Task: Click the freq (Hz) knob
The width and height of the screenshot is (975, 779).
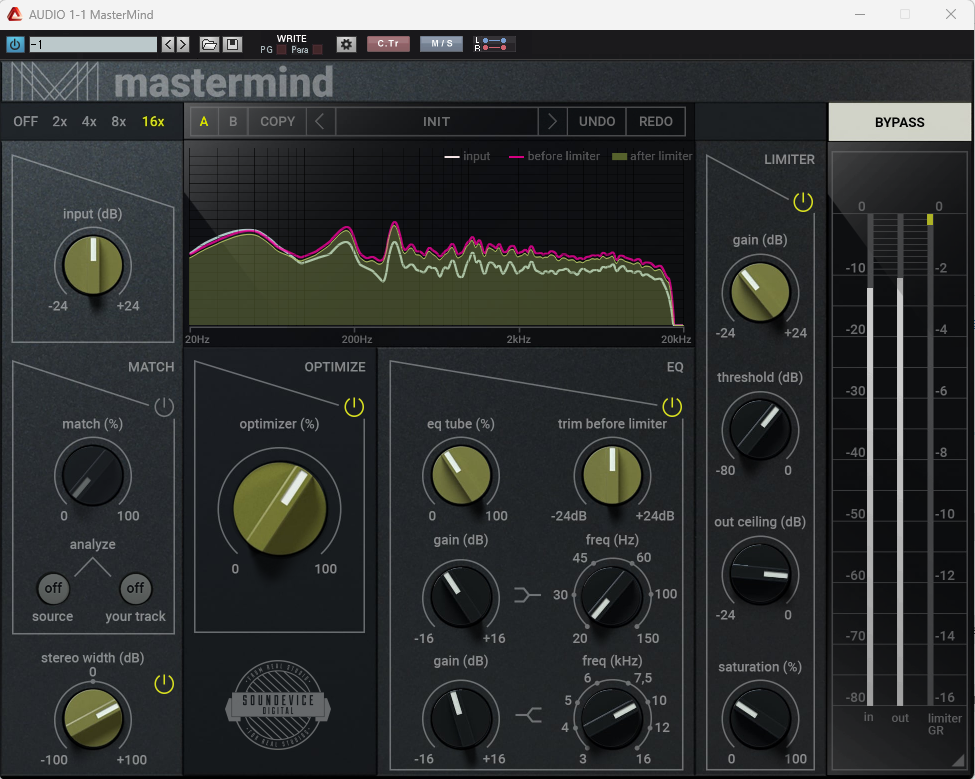Action: click(x=611, y=596)
